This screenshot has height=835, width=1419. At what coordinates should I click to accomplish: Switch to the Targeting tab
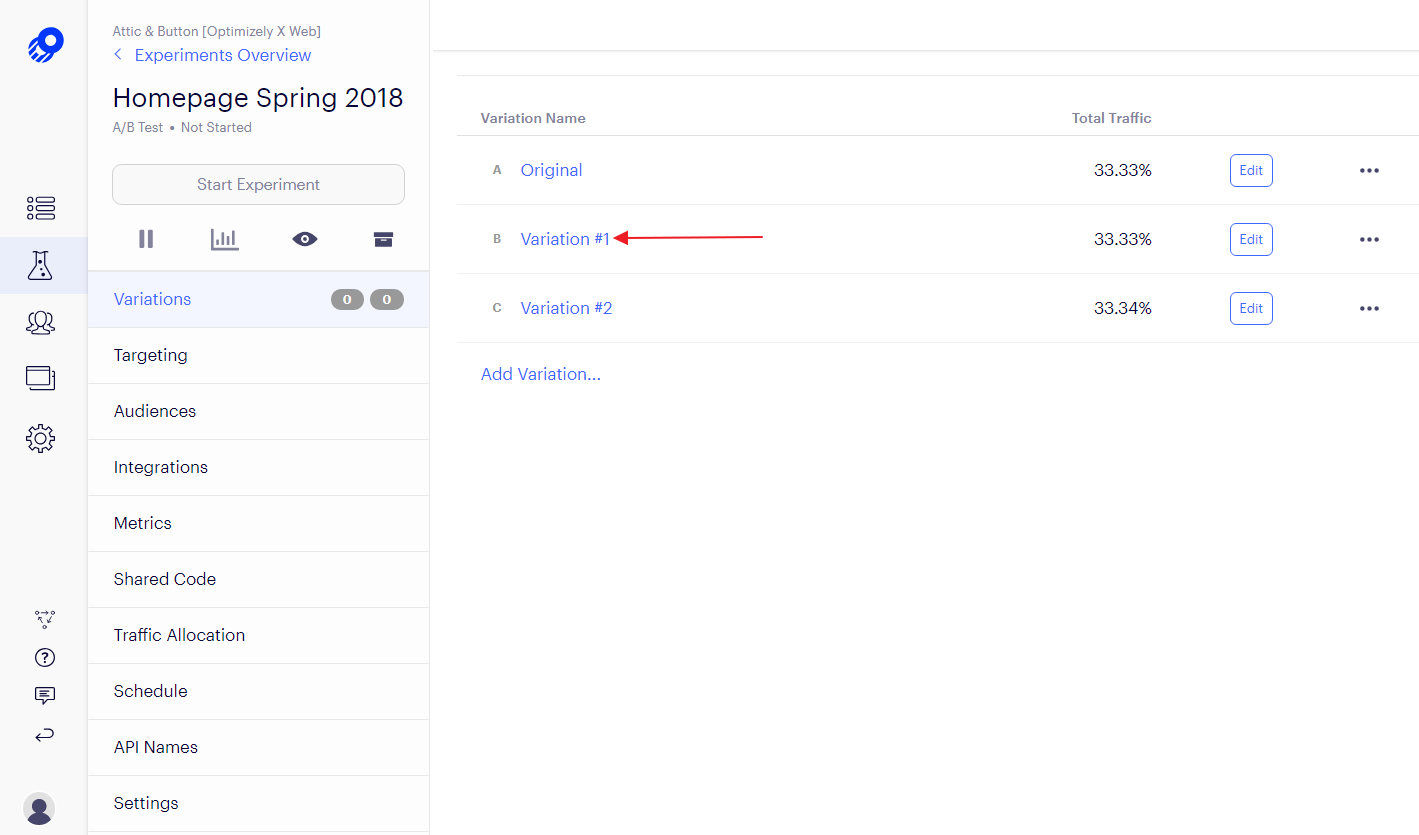(151, 355)
